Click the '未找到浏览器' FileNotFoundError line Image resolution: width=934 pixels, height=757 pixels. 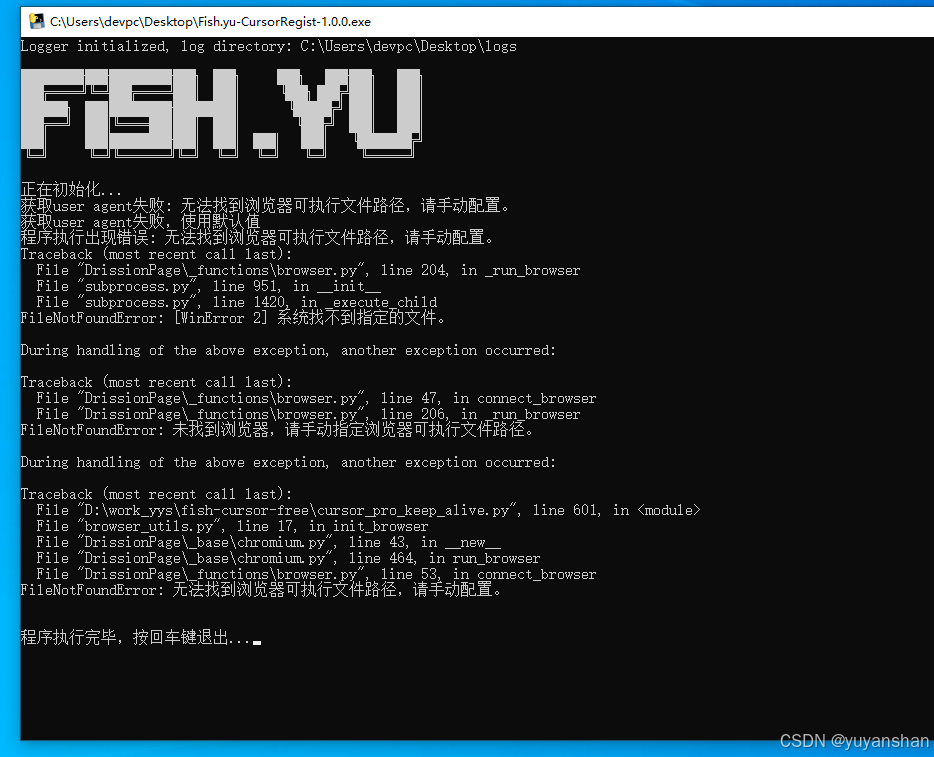tap(277, 430)
